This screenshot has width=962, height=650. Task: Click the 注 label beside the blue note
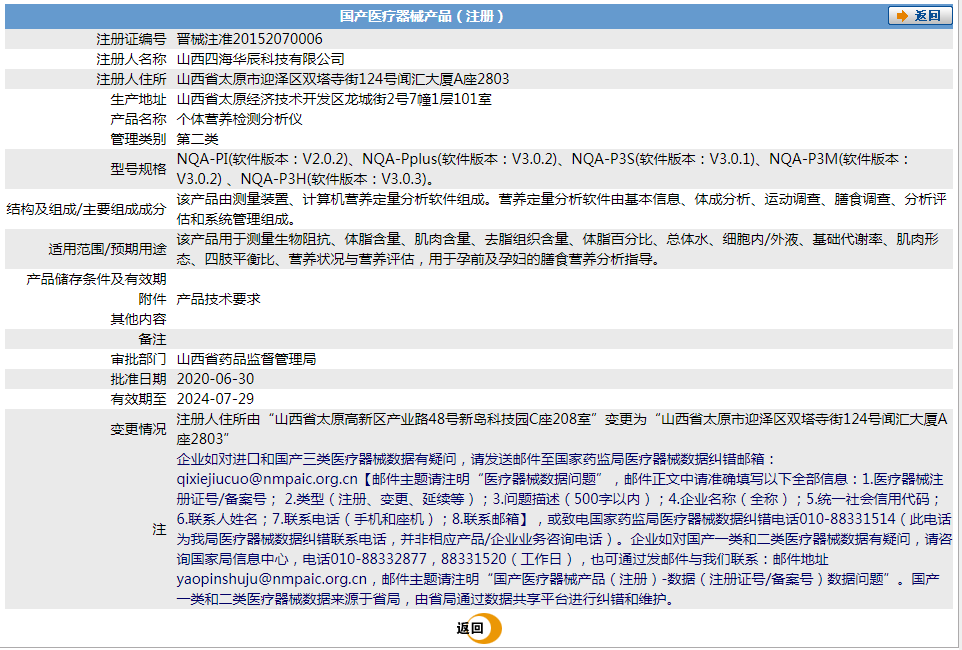(x=160, y=529)
